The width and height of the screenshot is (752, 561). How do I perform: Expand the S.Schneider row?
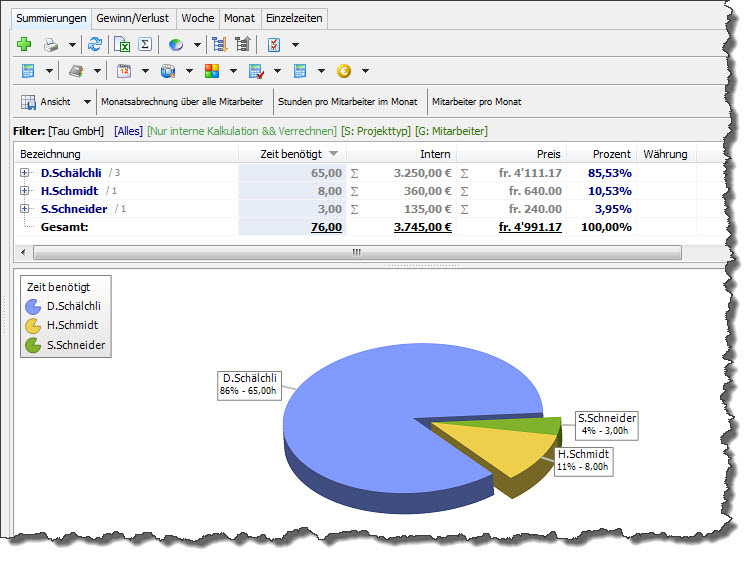coord(24,209)
